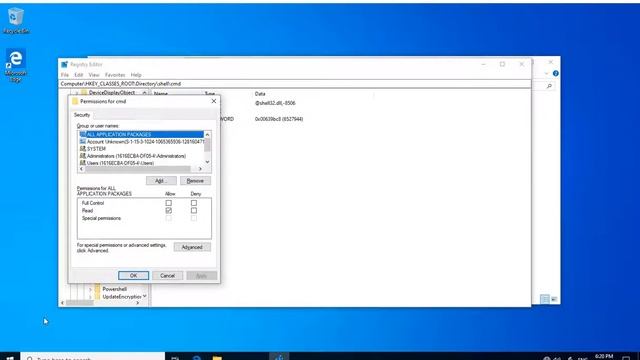
Task: Click Cancel in Permissions dialog
Action: 167,276
